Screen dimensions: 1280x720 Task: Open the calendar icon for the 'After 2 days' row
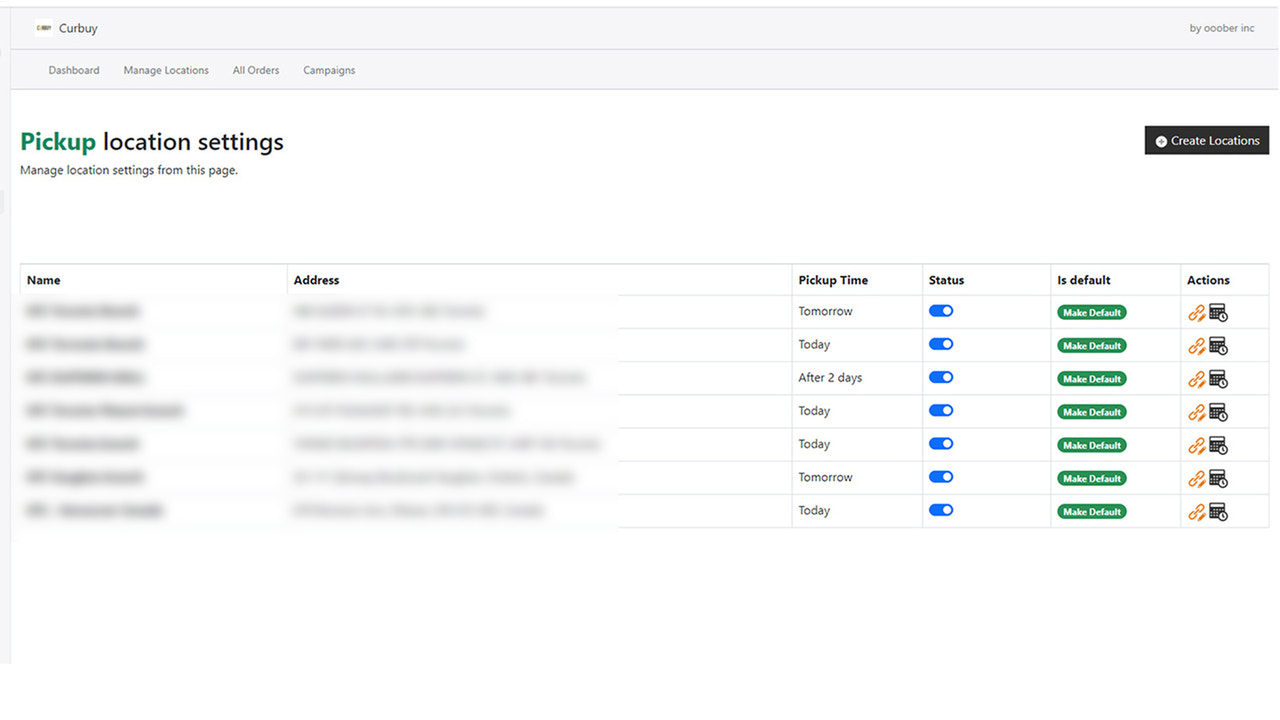(1218, 379)
